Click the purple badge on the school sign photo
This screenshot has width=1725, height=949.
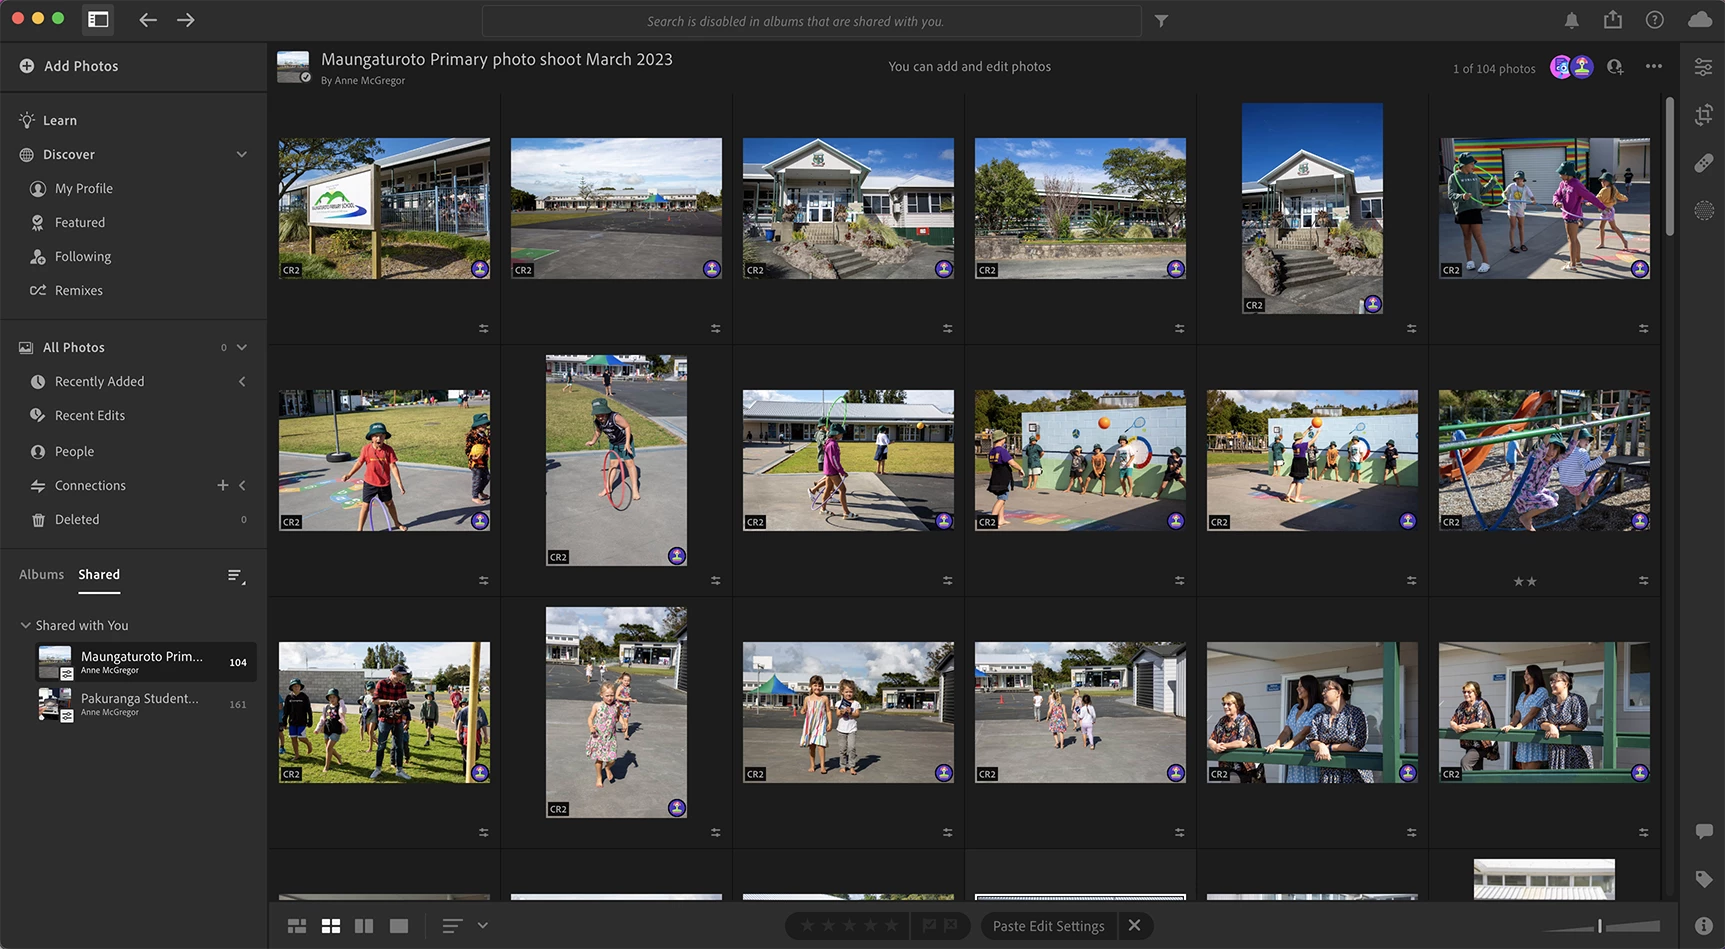480,269
